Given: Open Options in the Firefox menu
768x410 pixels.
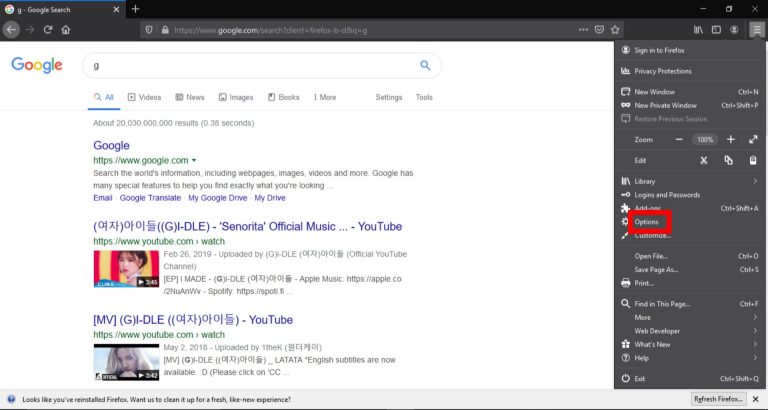Looking at the screenshot, I should [x=690, y=222].
